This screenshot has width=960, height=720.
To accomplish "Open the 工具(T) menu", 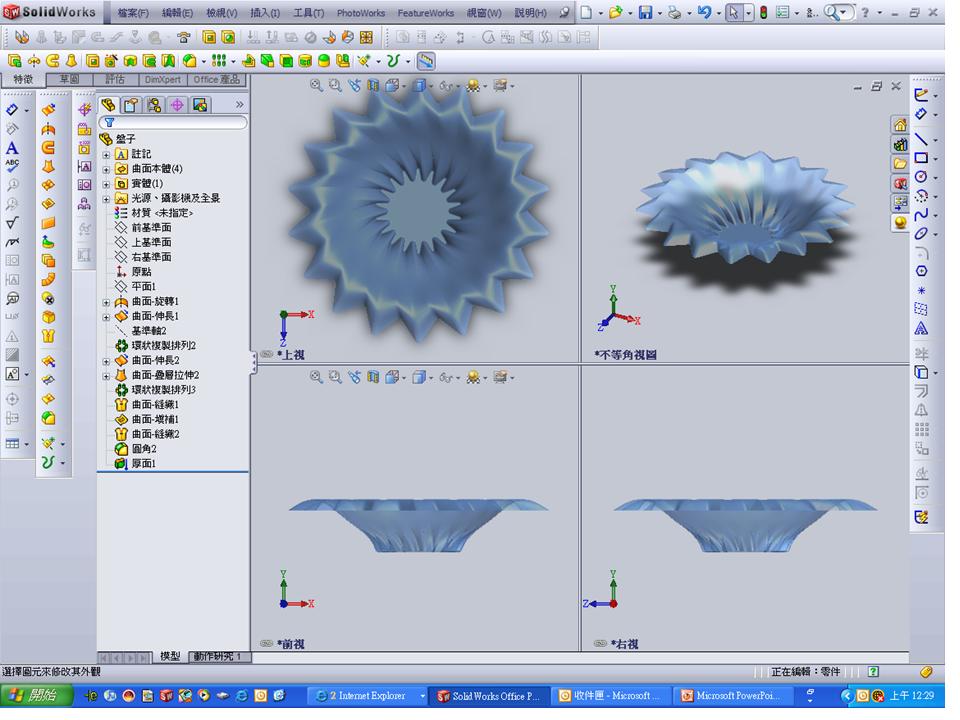I will click(x=308, y=12).
